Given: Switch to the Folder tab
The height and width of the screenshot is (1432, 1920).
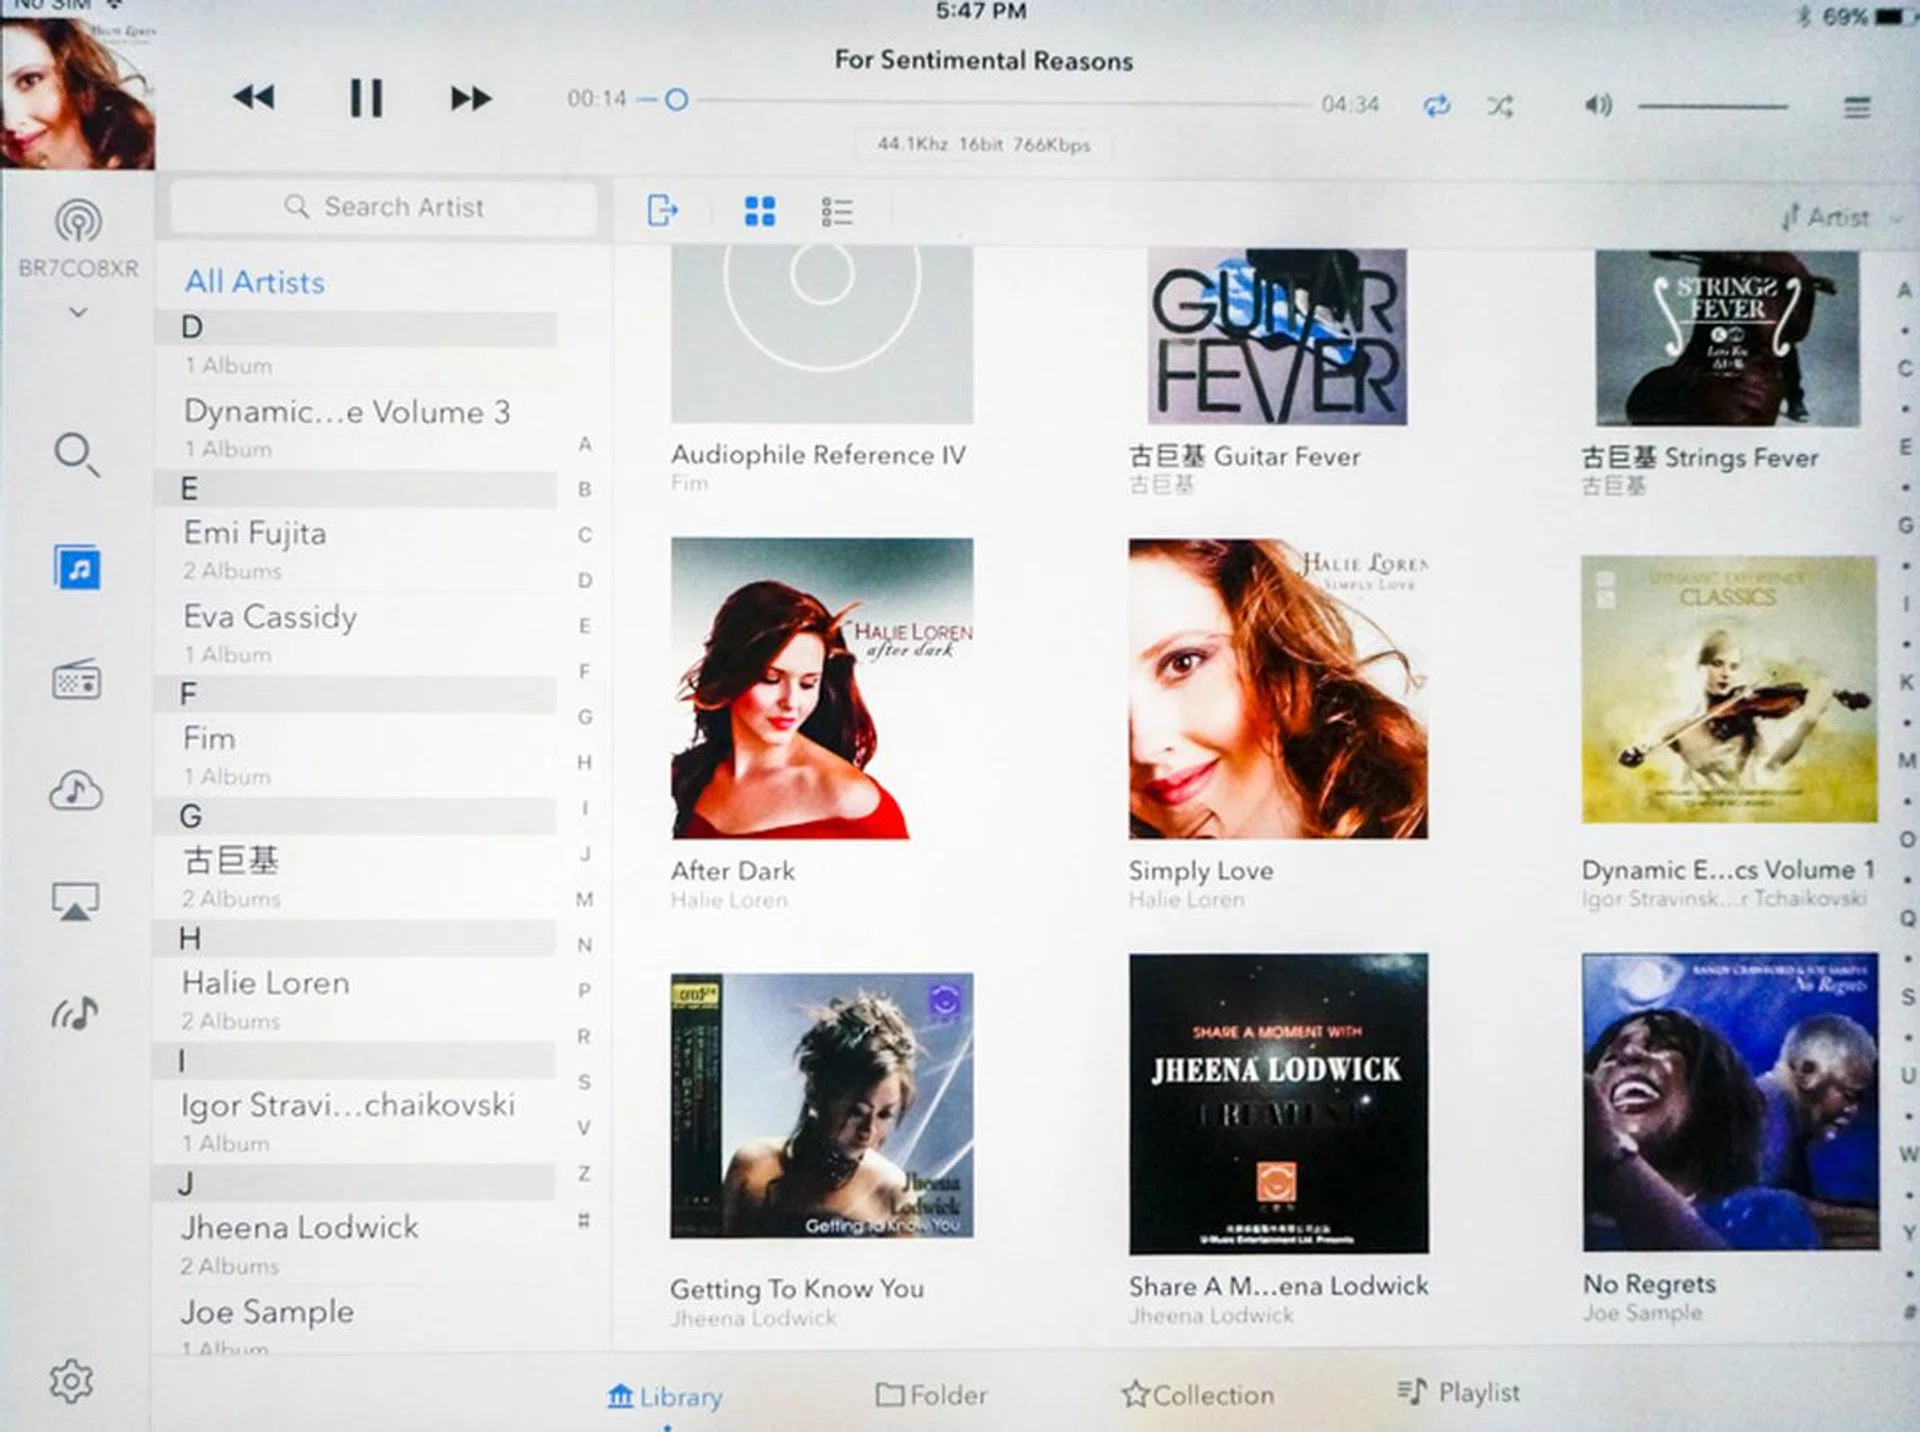Looking at the screenshot, I should click(x=931, y=1394).
